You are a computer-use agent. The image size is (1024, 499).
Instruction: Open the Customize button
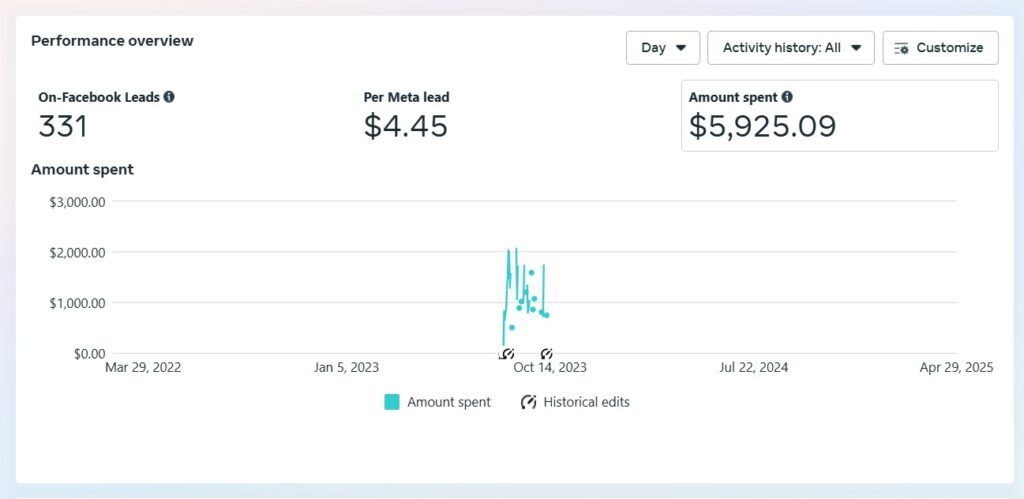[940, 48]
